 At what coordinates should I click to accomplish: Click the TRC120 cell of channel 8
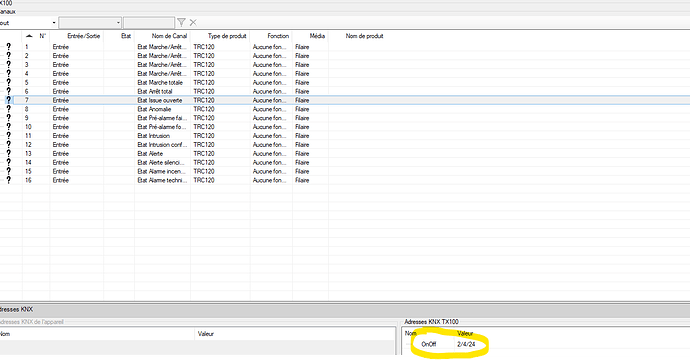(204, 109)
